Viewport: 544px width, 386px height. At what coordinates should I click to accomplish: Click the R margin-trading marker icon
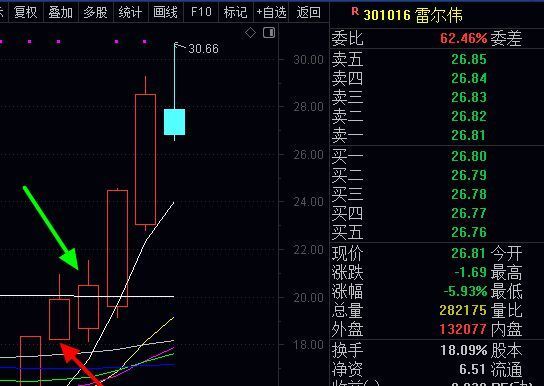click(x=355, y=11)
